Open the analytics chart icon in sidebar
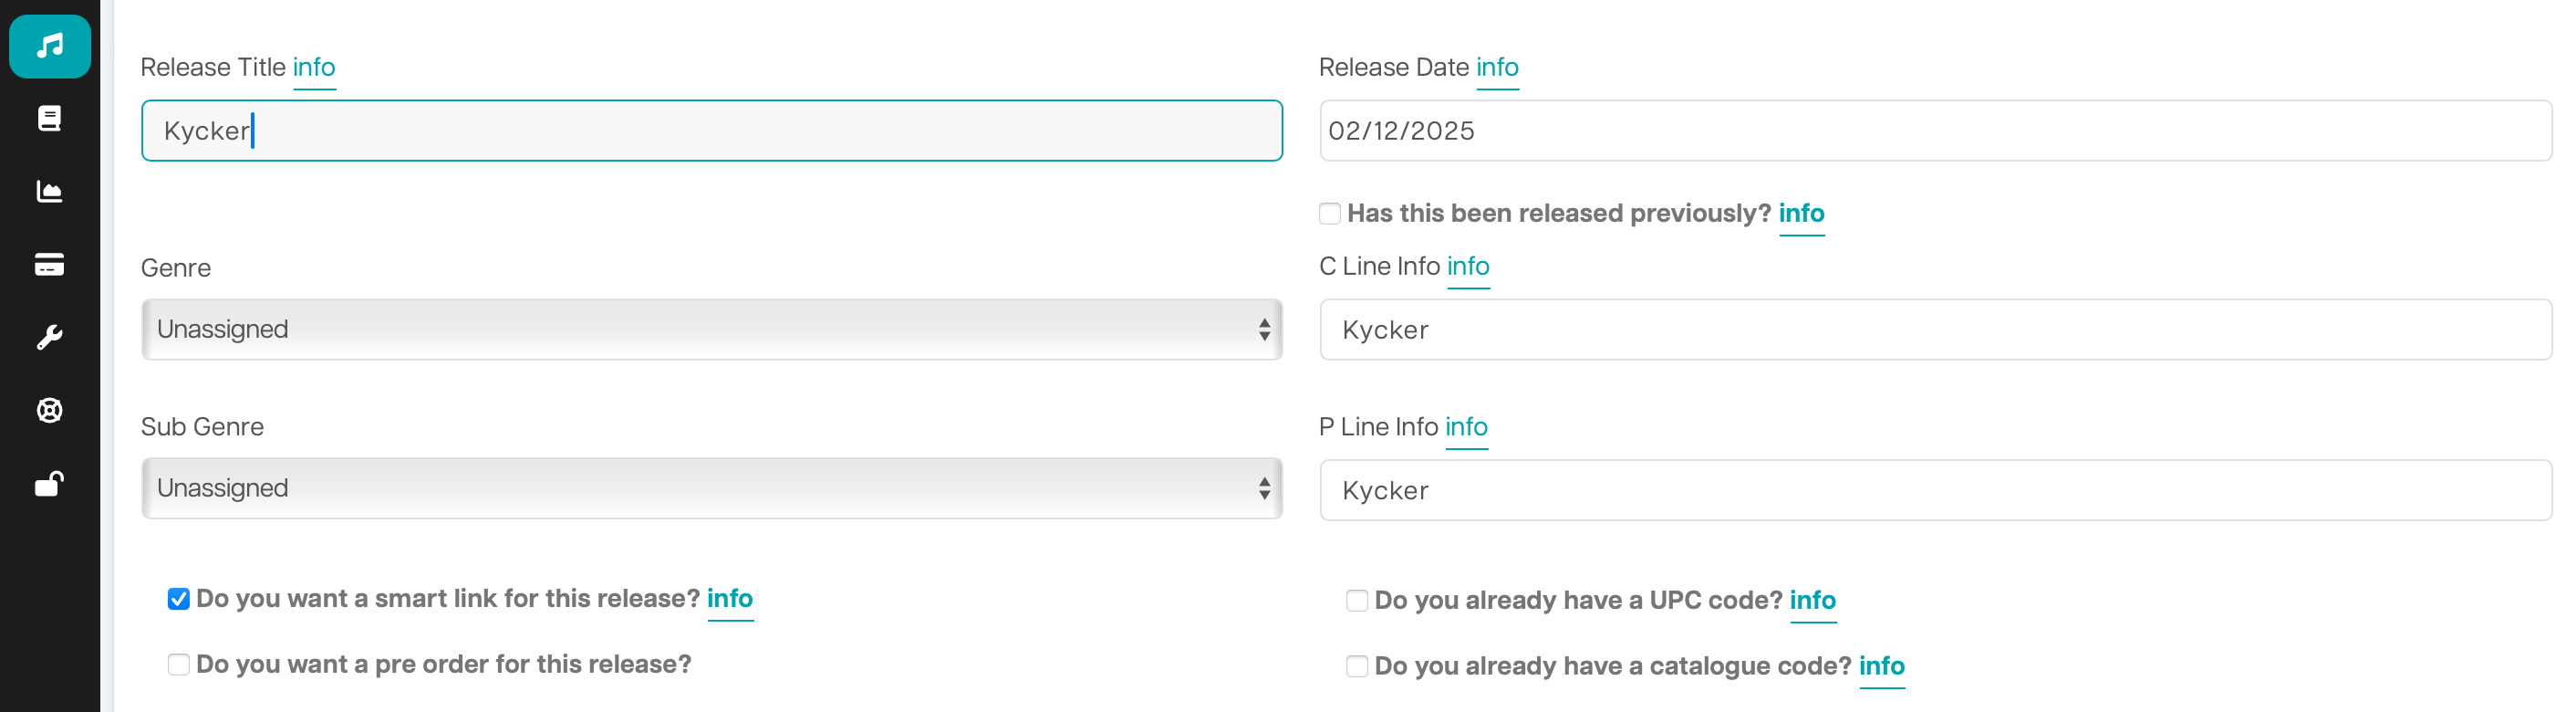Image resolution: width=2576 pixels, height=712 pixels. pyautogui.click(x=49, y=191)
